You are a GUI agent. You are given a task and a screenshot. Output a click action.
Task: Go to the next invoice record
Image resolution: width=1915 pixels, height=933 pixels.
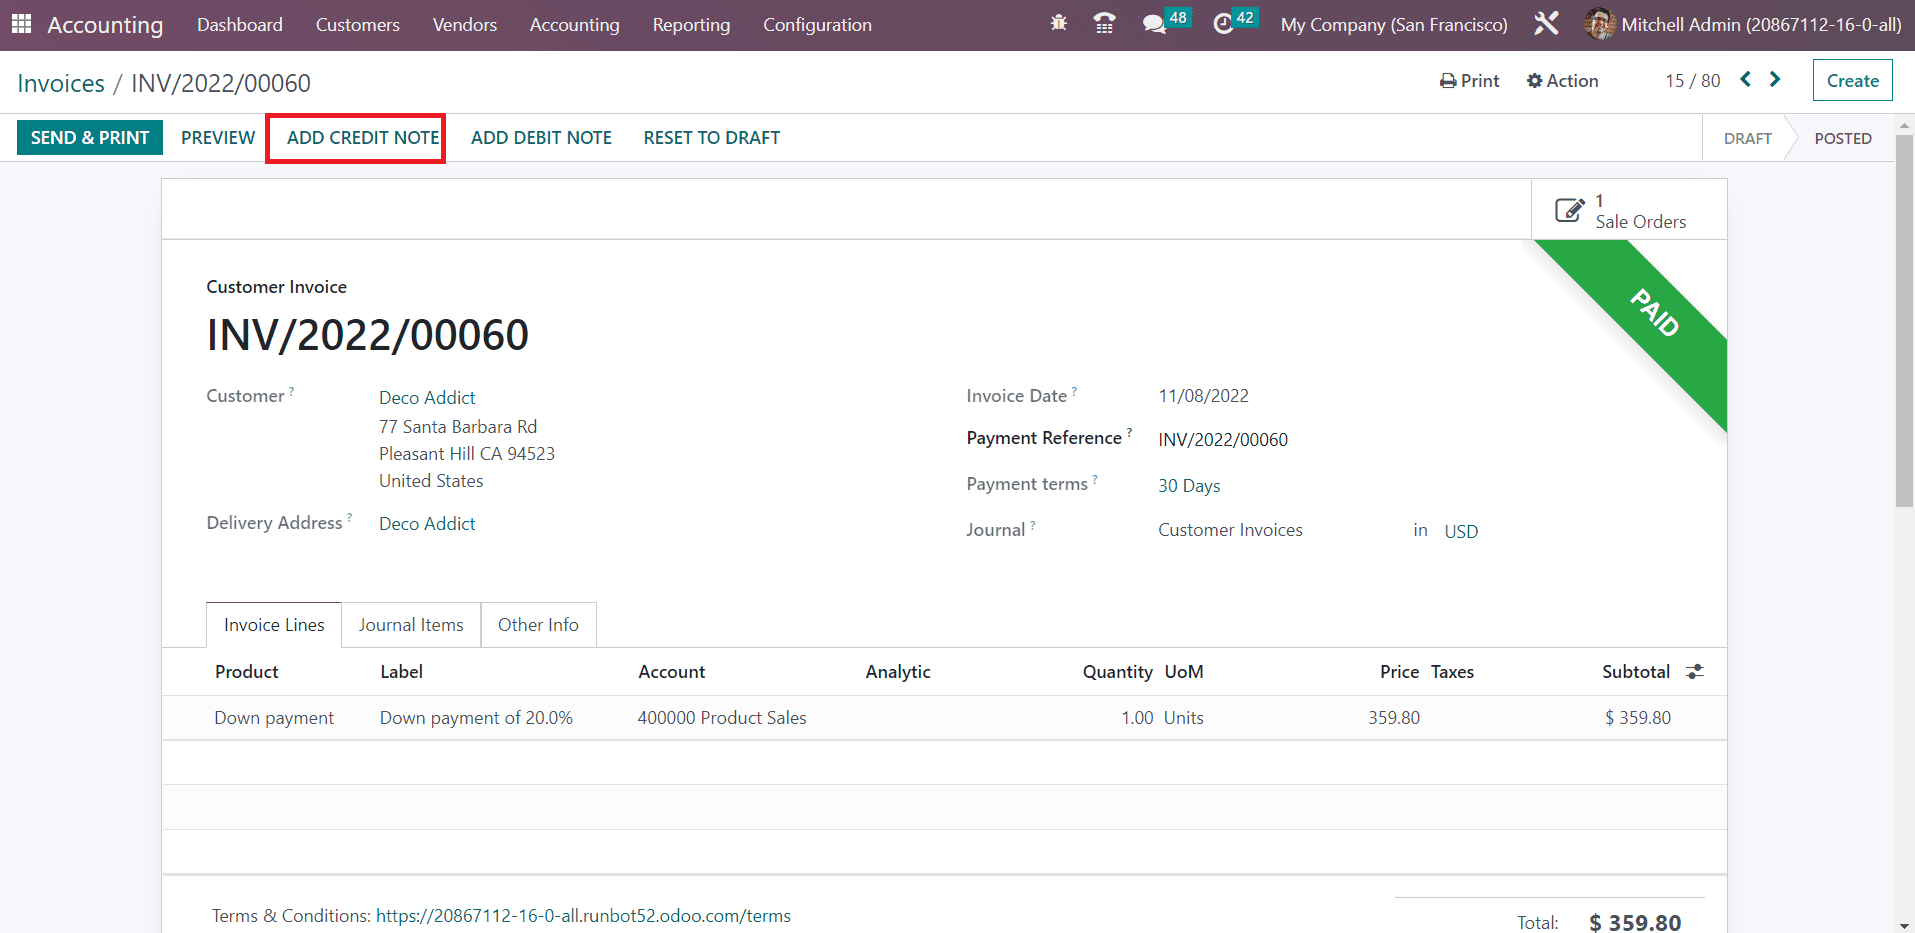(x=1775, y=79)
